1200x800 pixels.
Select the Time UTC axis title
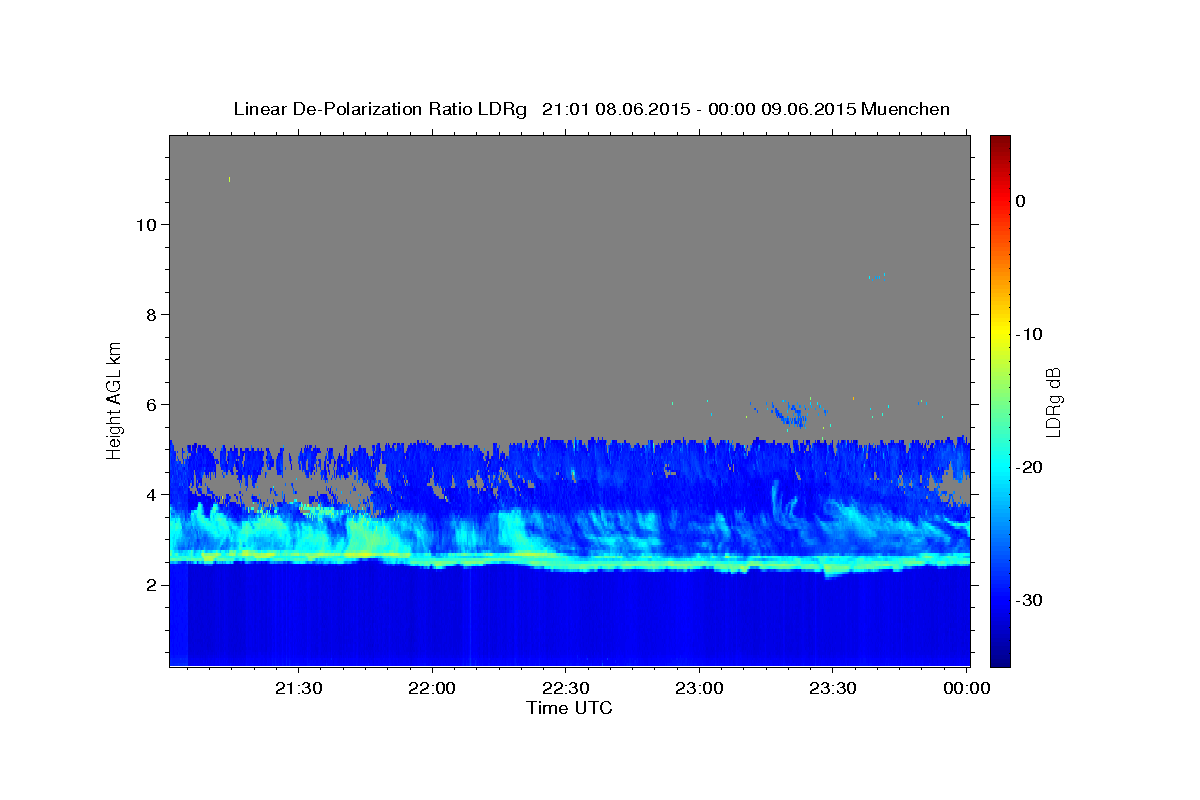(x=569, y=708)
